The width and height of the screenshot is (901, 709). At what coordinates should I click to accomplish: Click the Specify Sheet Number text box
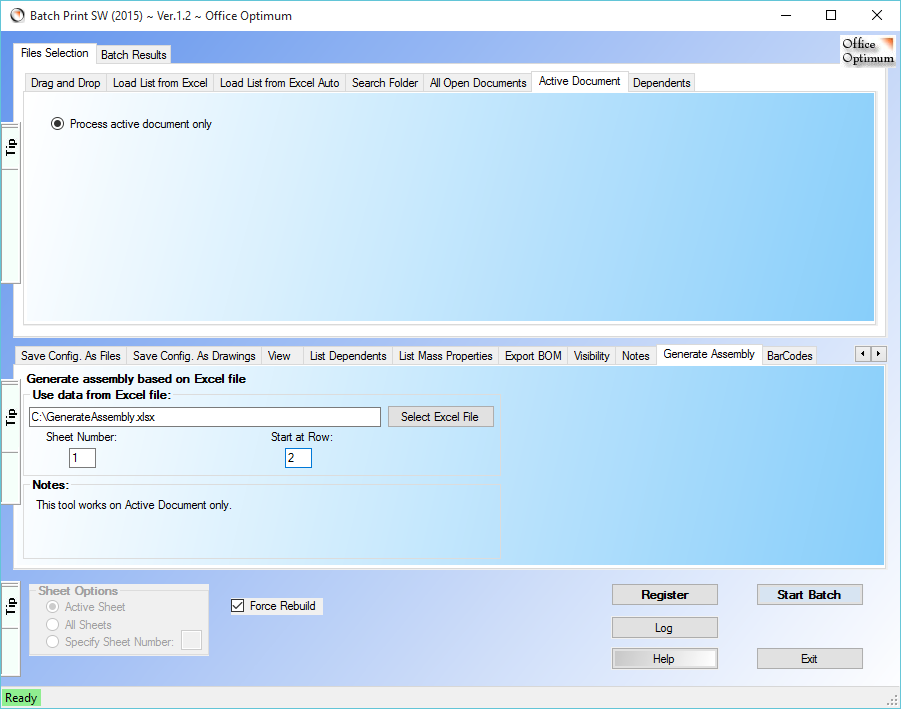(191, 640)
